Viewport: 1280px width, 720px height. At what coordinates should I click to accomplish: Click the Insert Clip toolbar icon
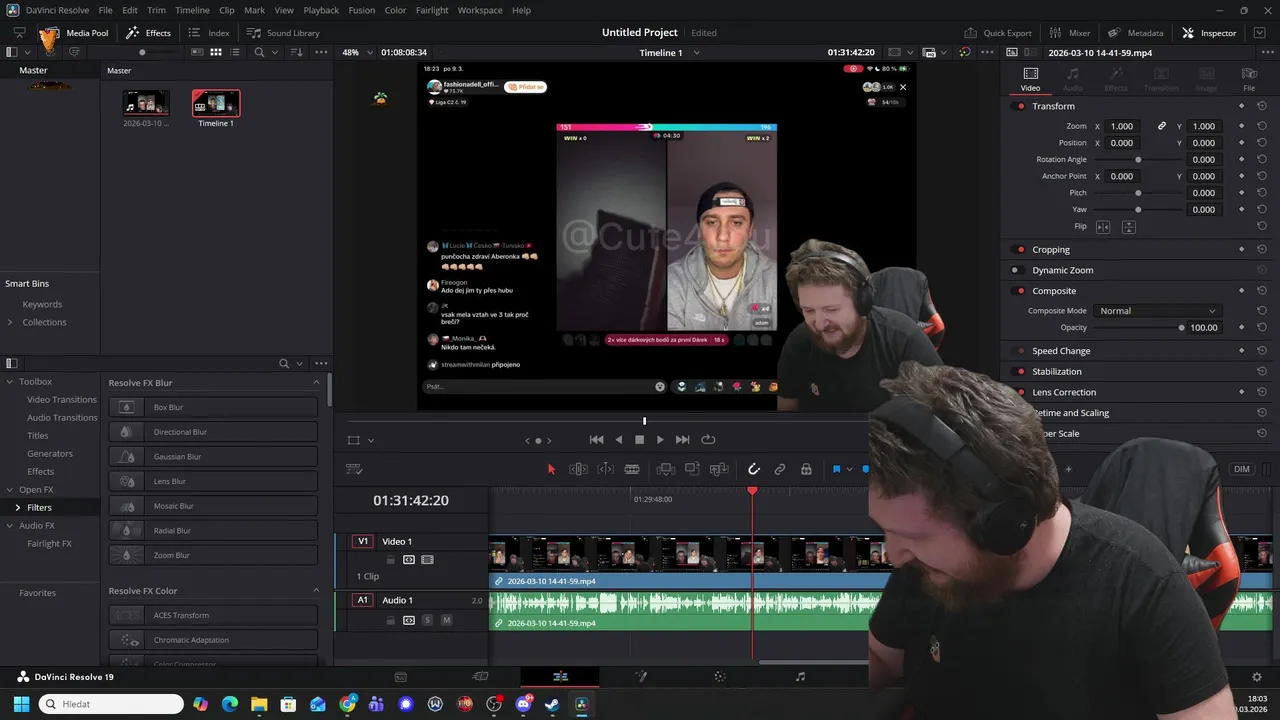point(665,469)
